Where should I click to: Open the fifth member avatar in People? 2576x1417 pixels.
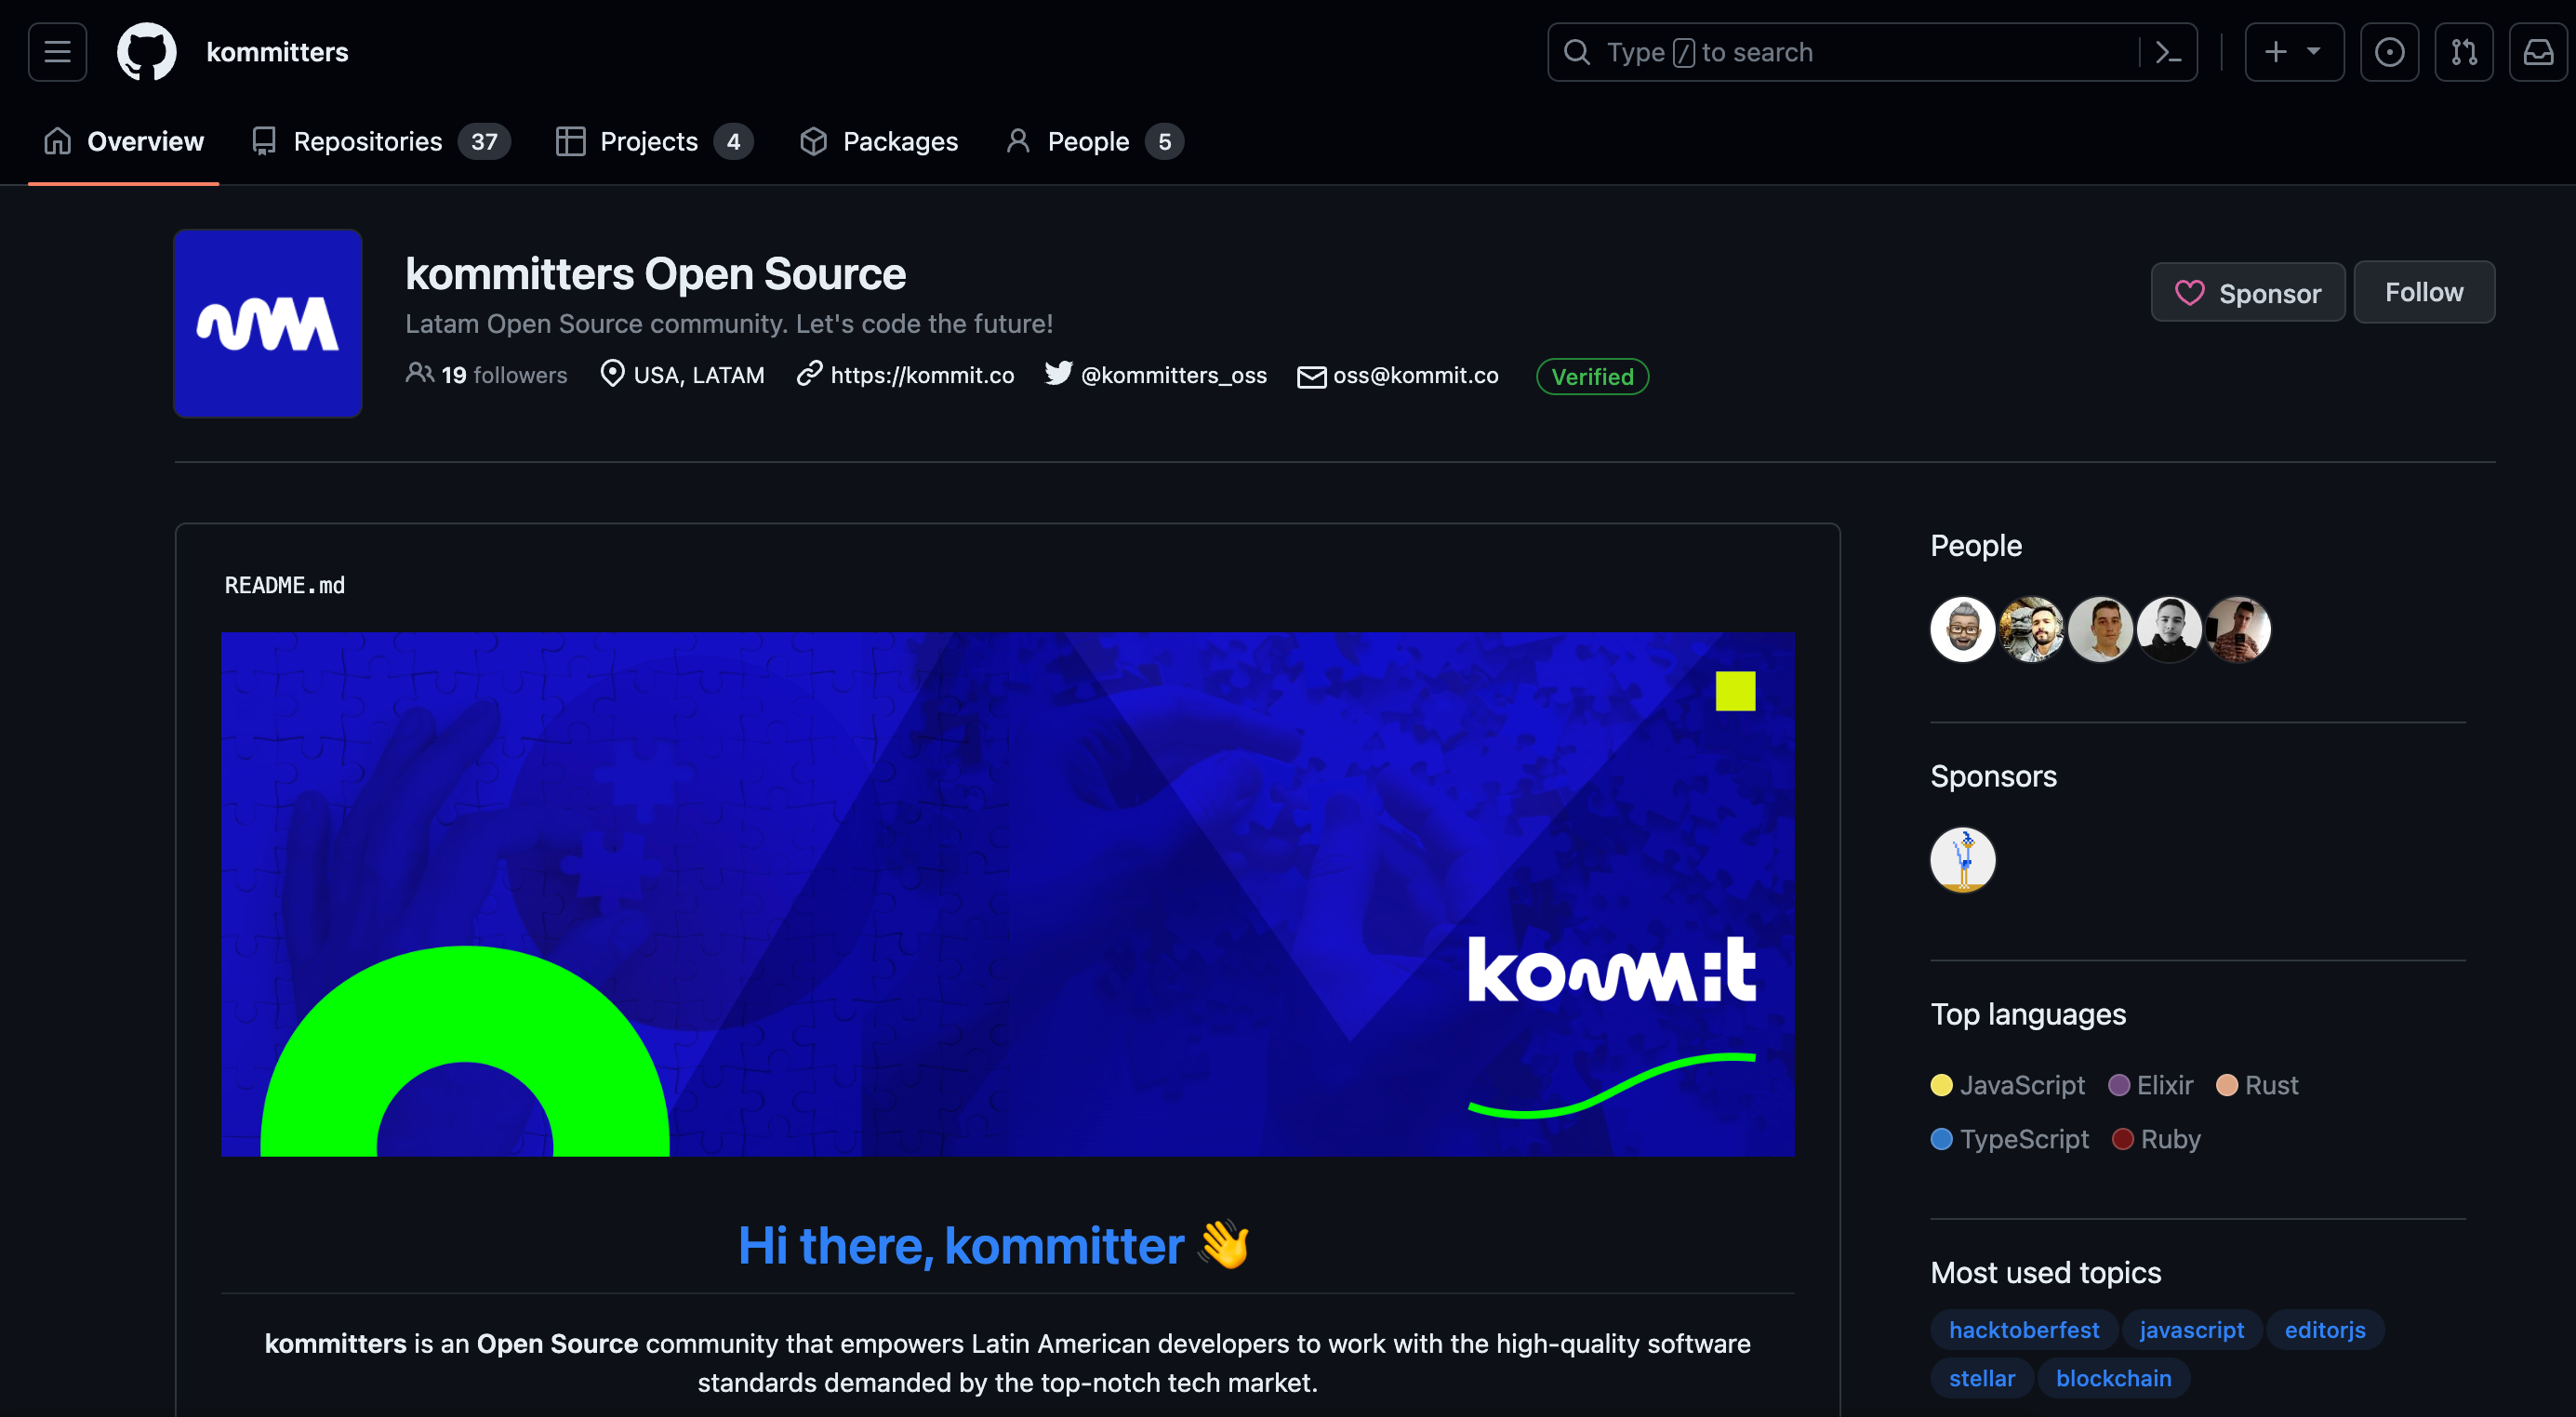coord(2238,629)
